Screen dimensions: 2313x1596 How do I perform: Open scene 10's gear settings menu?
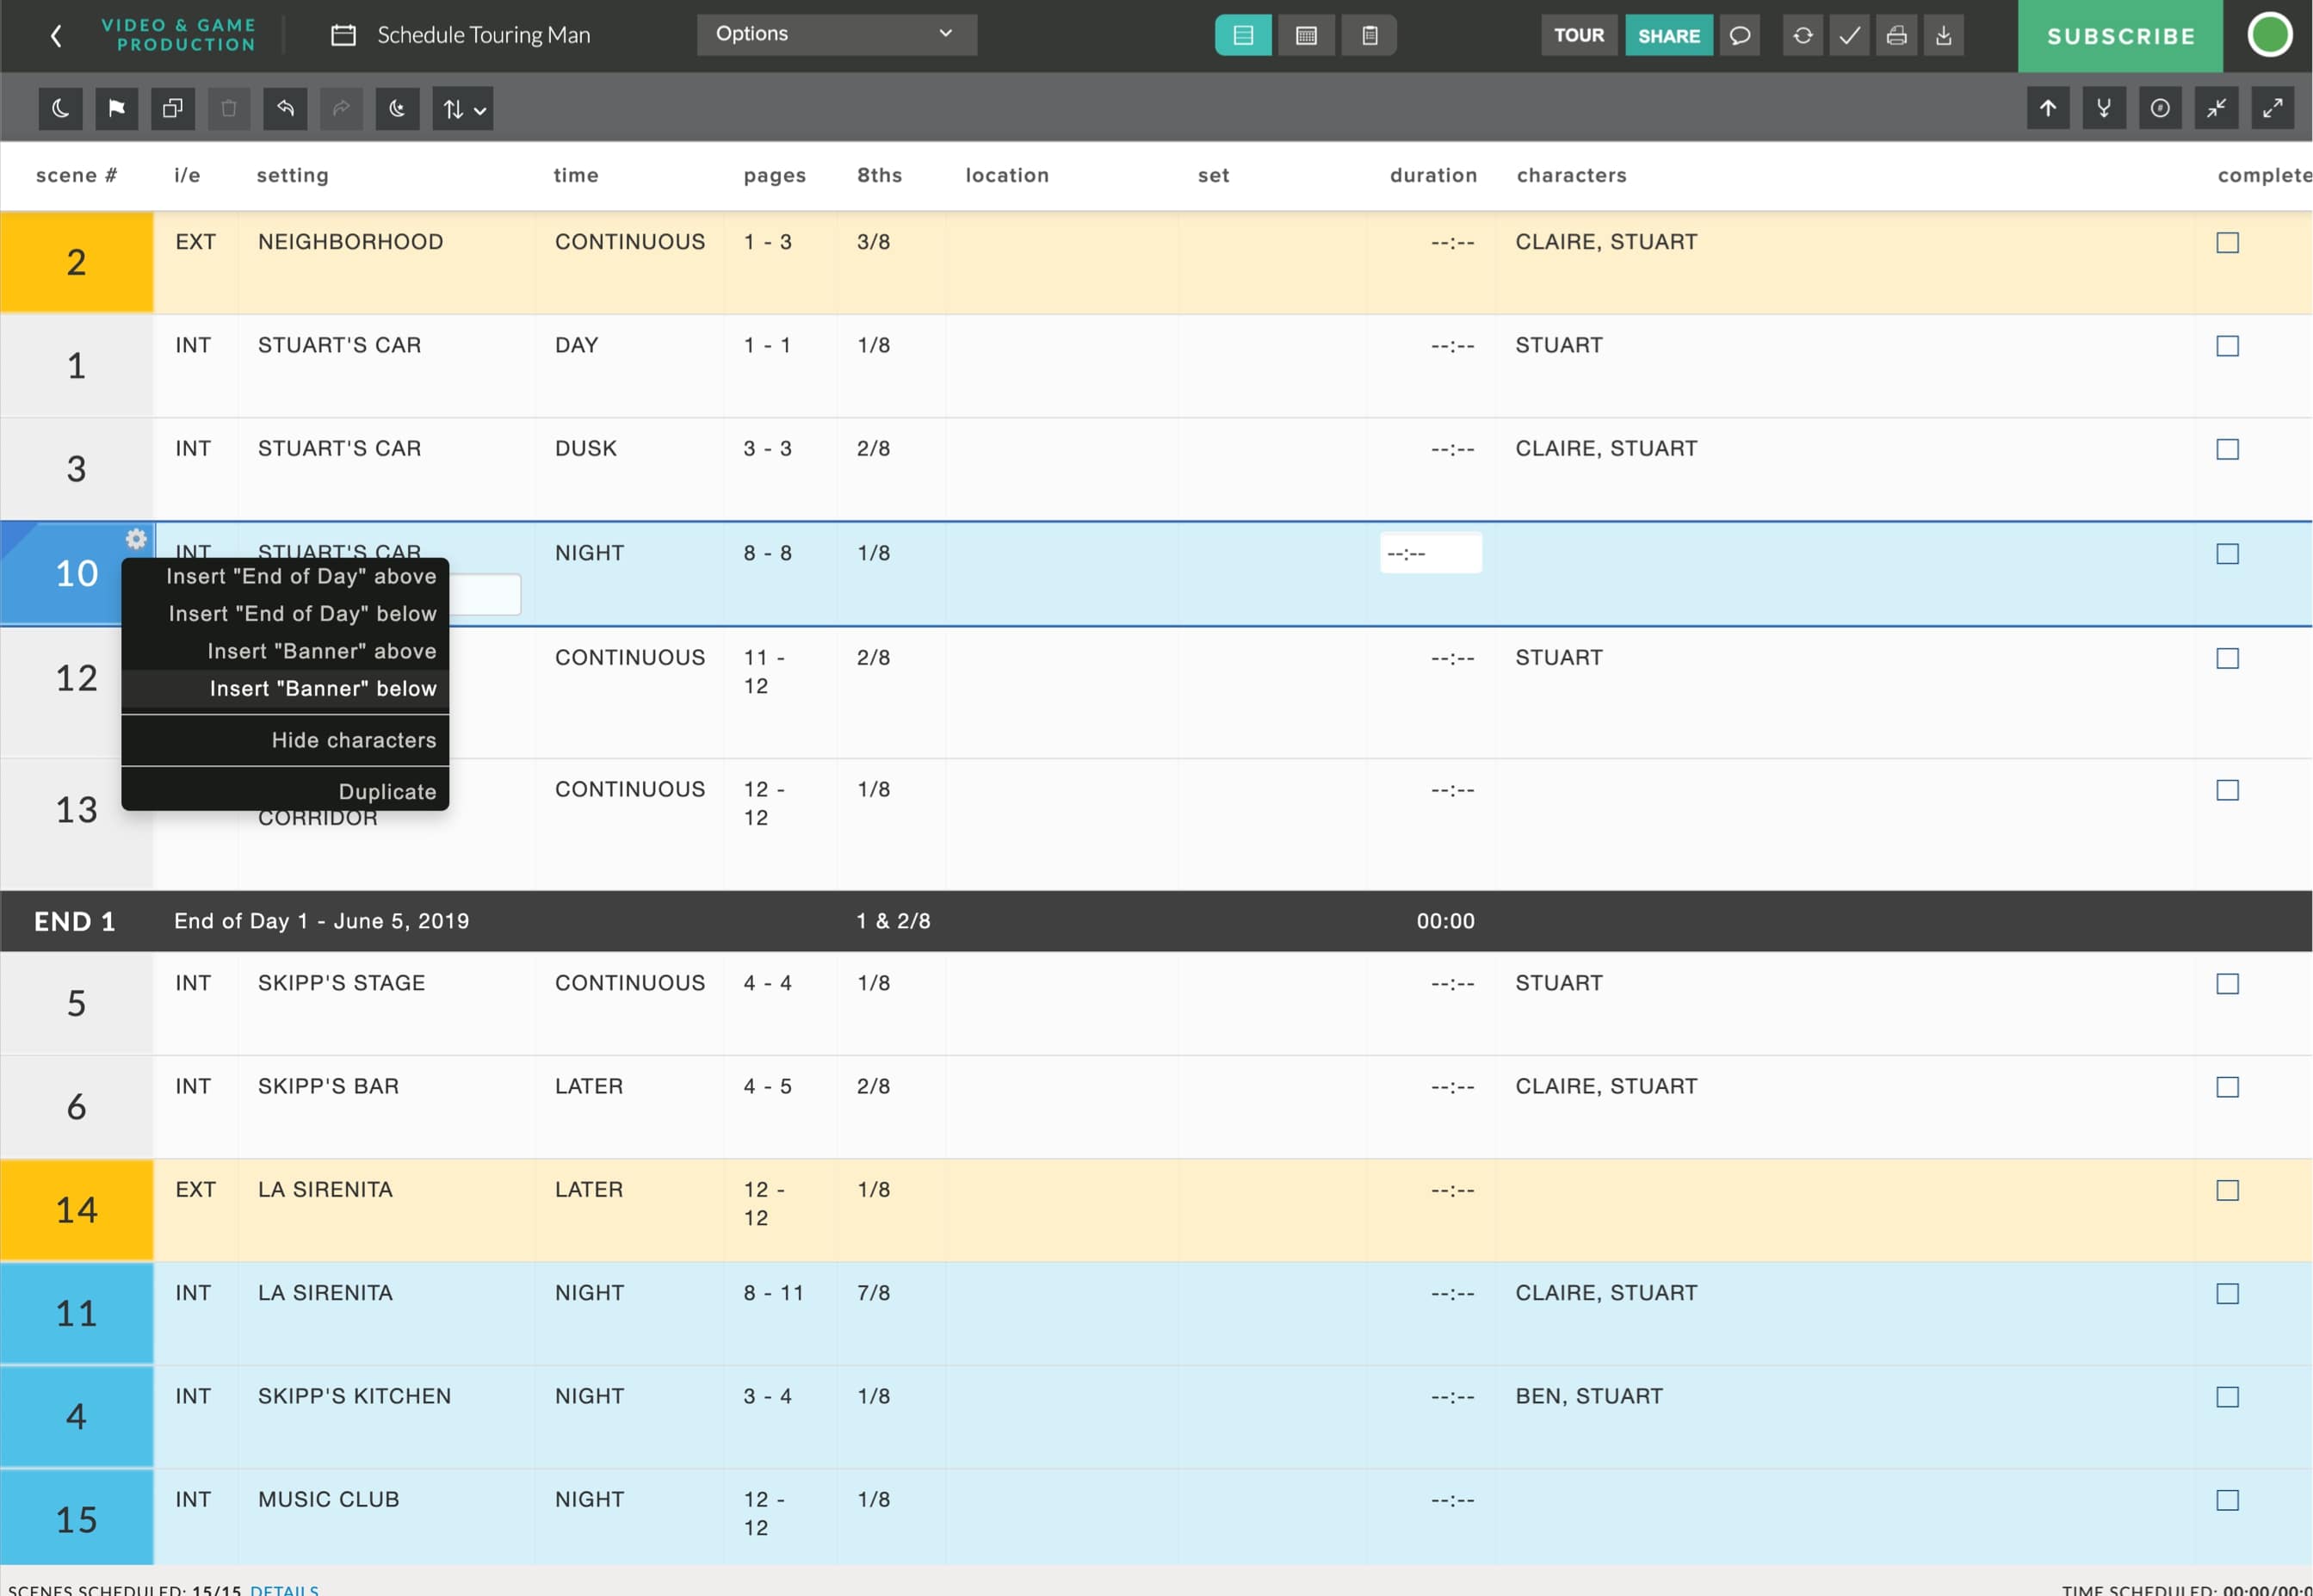135,538
